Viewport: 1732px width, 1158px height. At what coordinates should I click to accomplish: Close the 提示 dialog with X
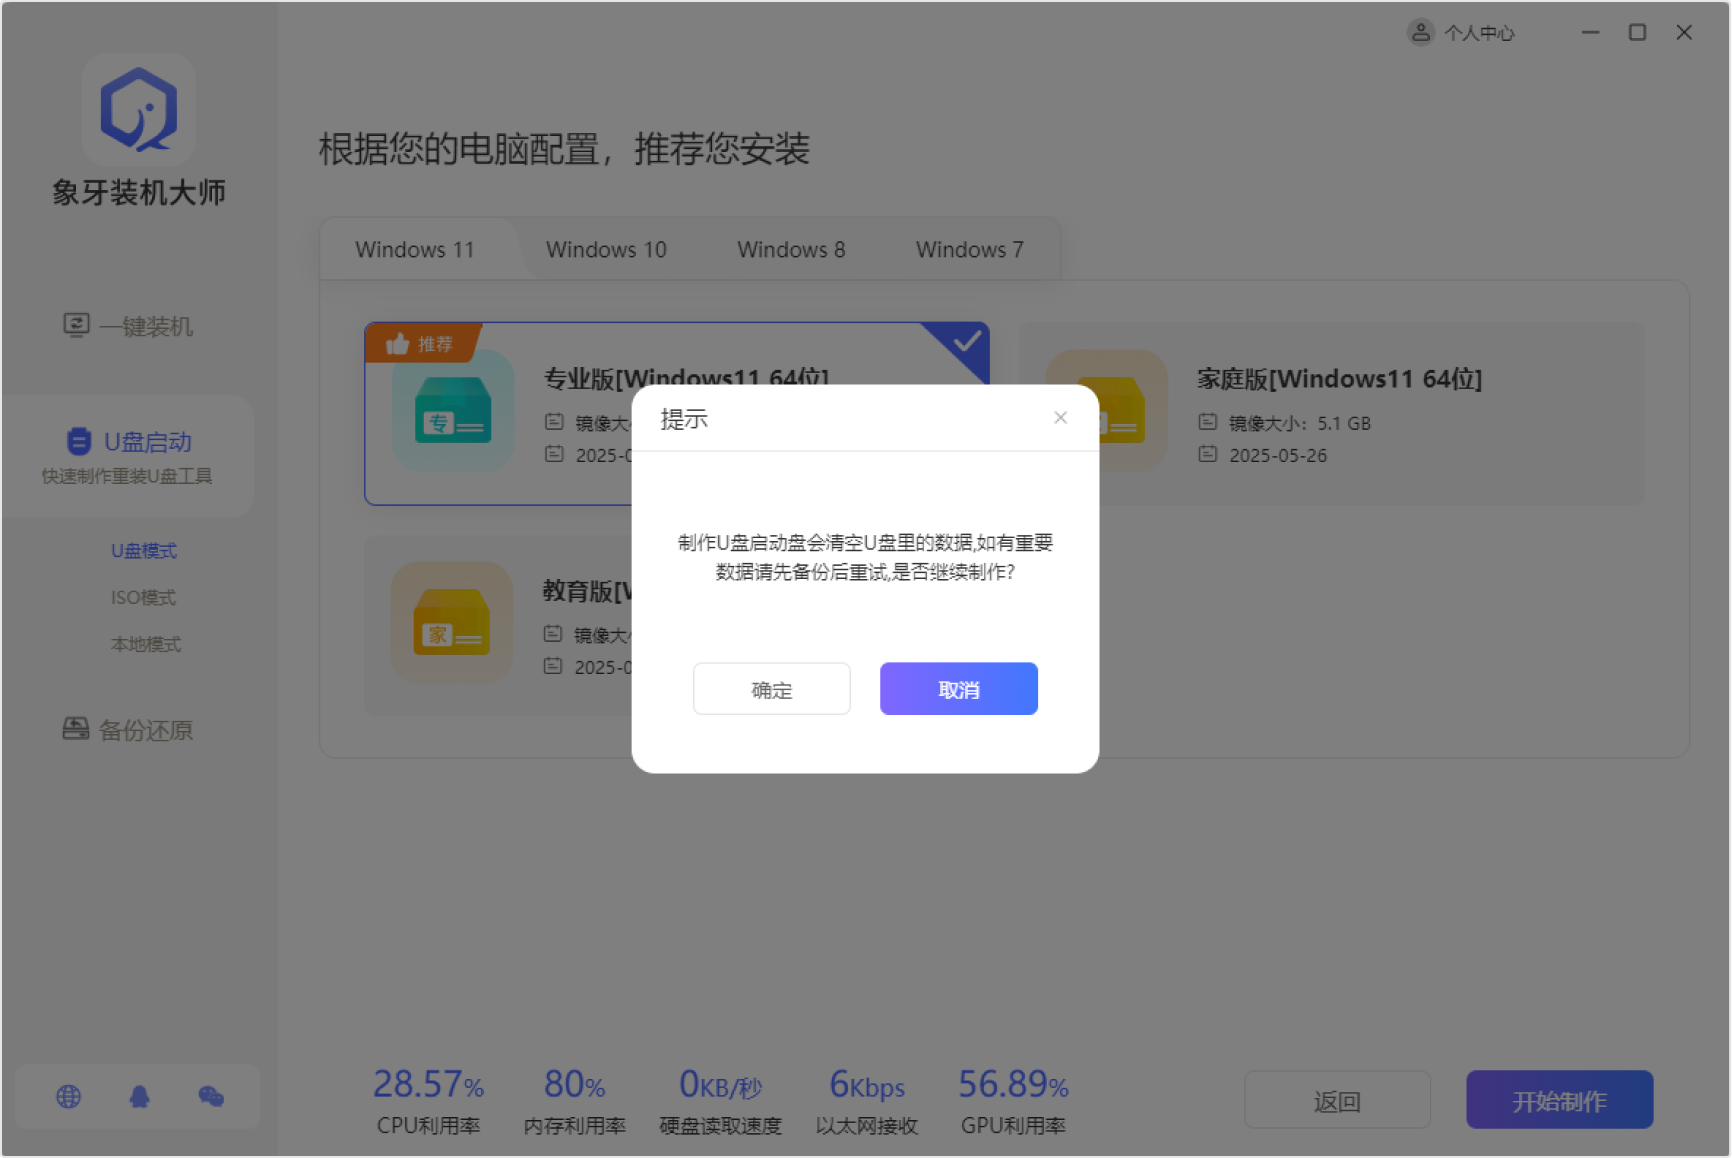click(x=1060, y=418)
